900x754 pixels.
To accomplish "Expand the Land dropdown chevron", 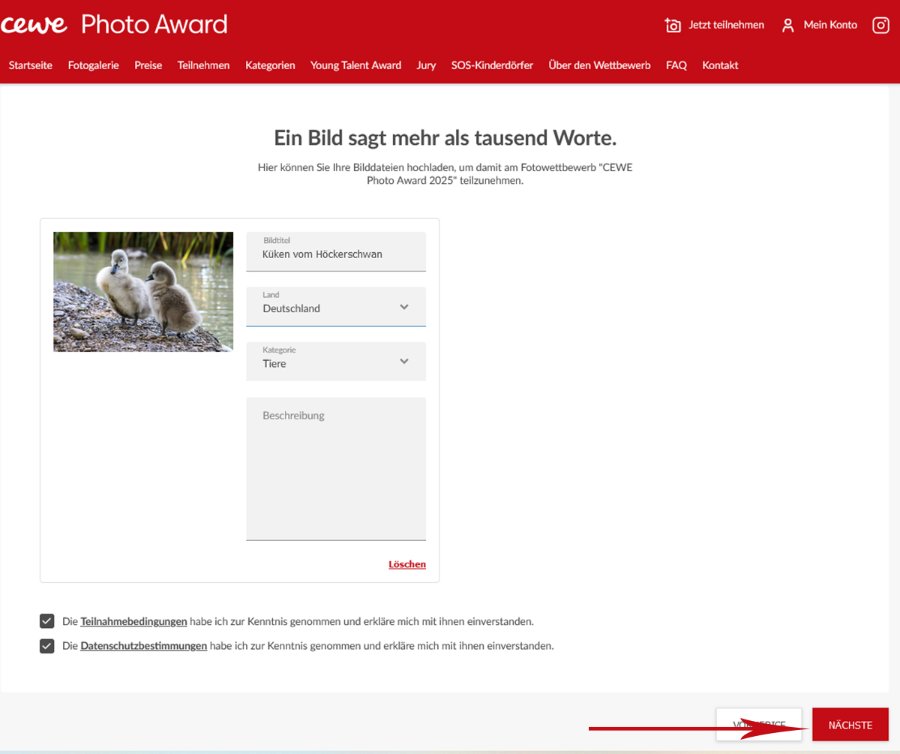I will [x=404, y=307].
